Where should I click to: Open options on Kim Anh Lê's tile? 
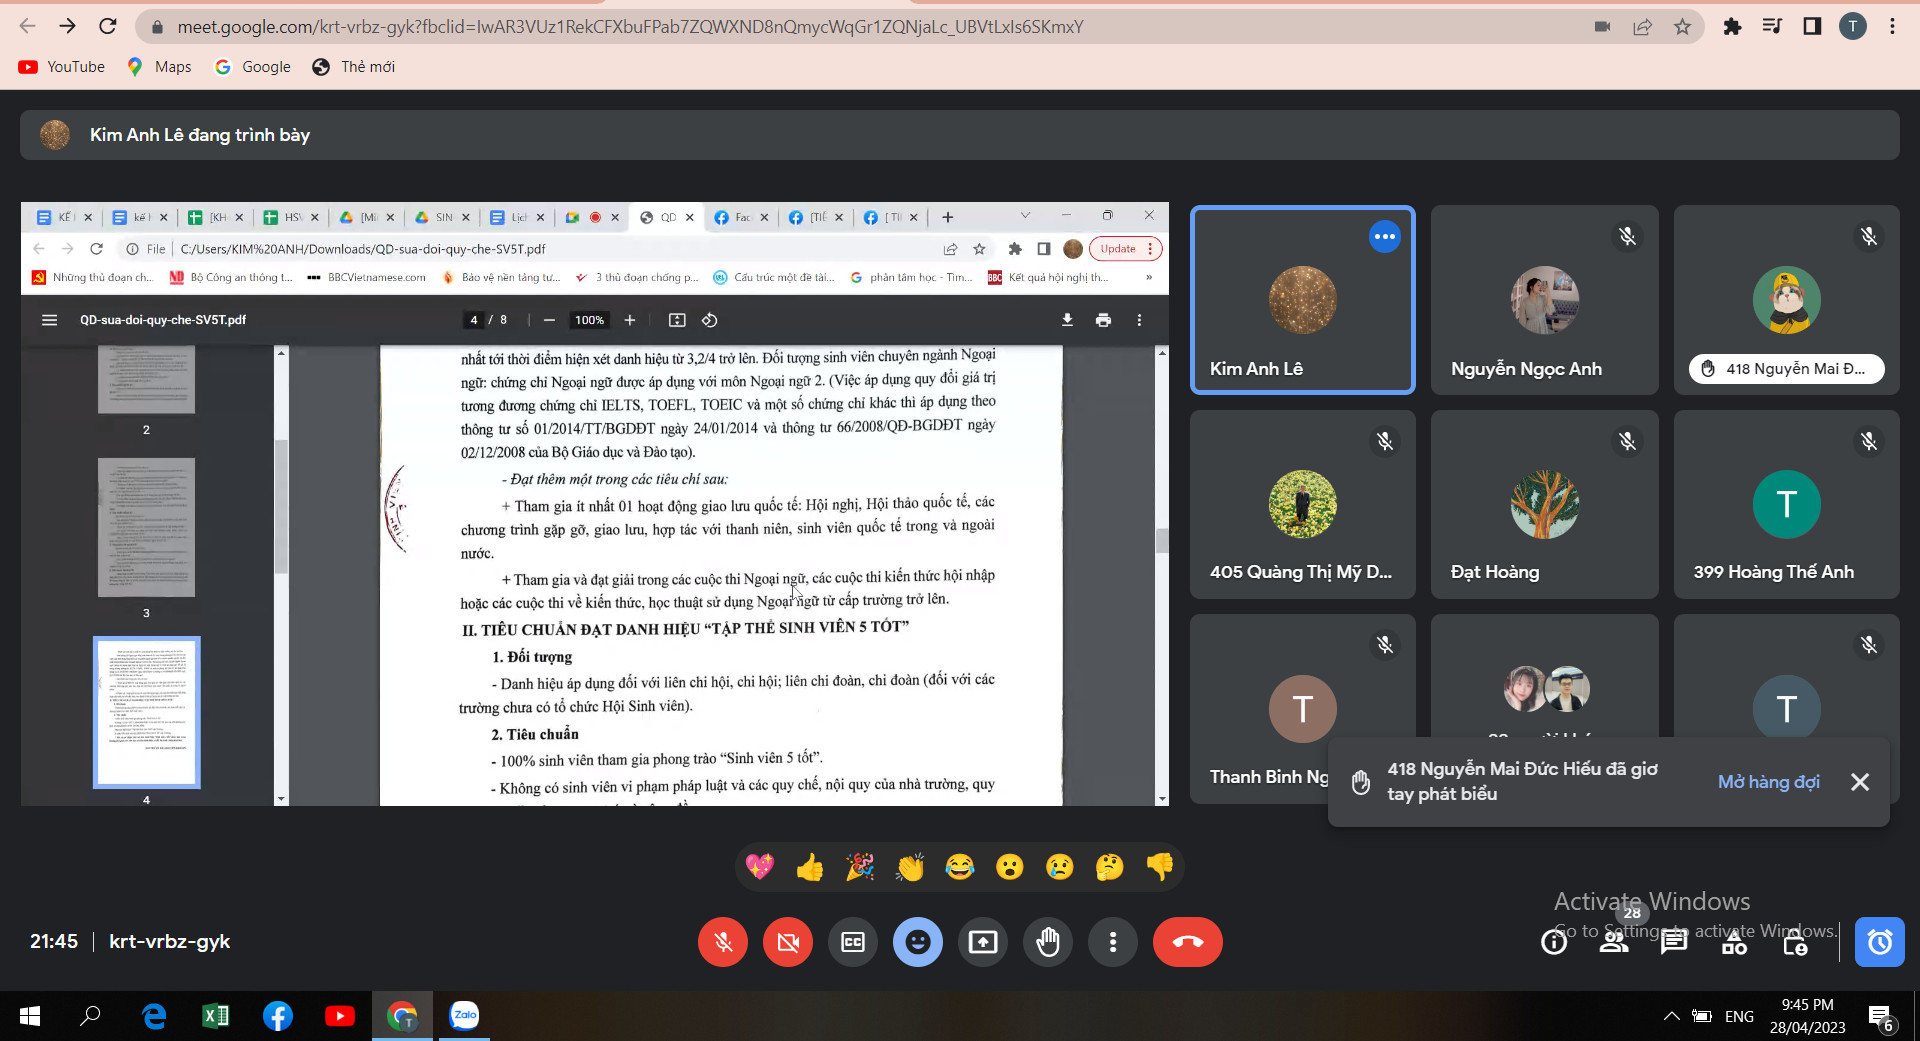point(1385,237)
